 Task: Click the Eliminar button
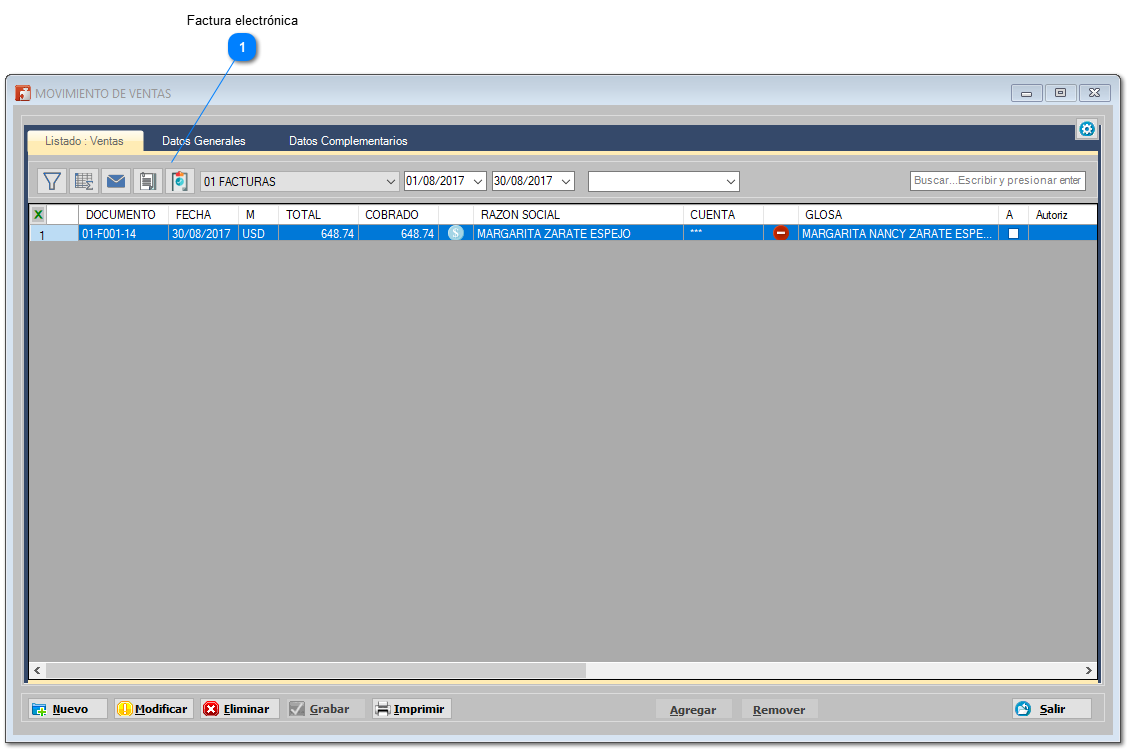pyautogui.click(x=240, y=709)
